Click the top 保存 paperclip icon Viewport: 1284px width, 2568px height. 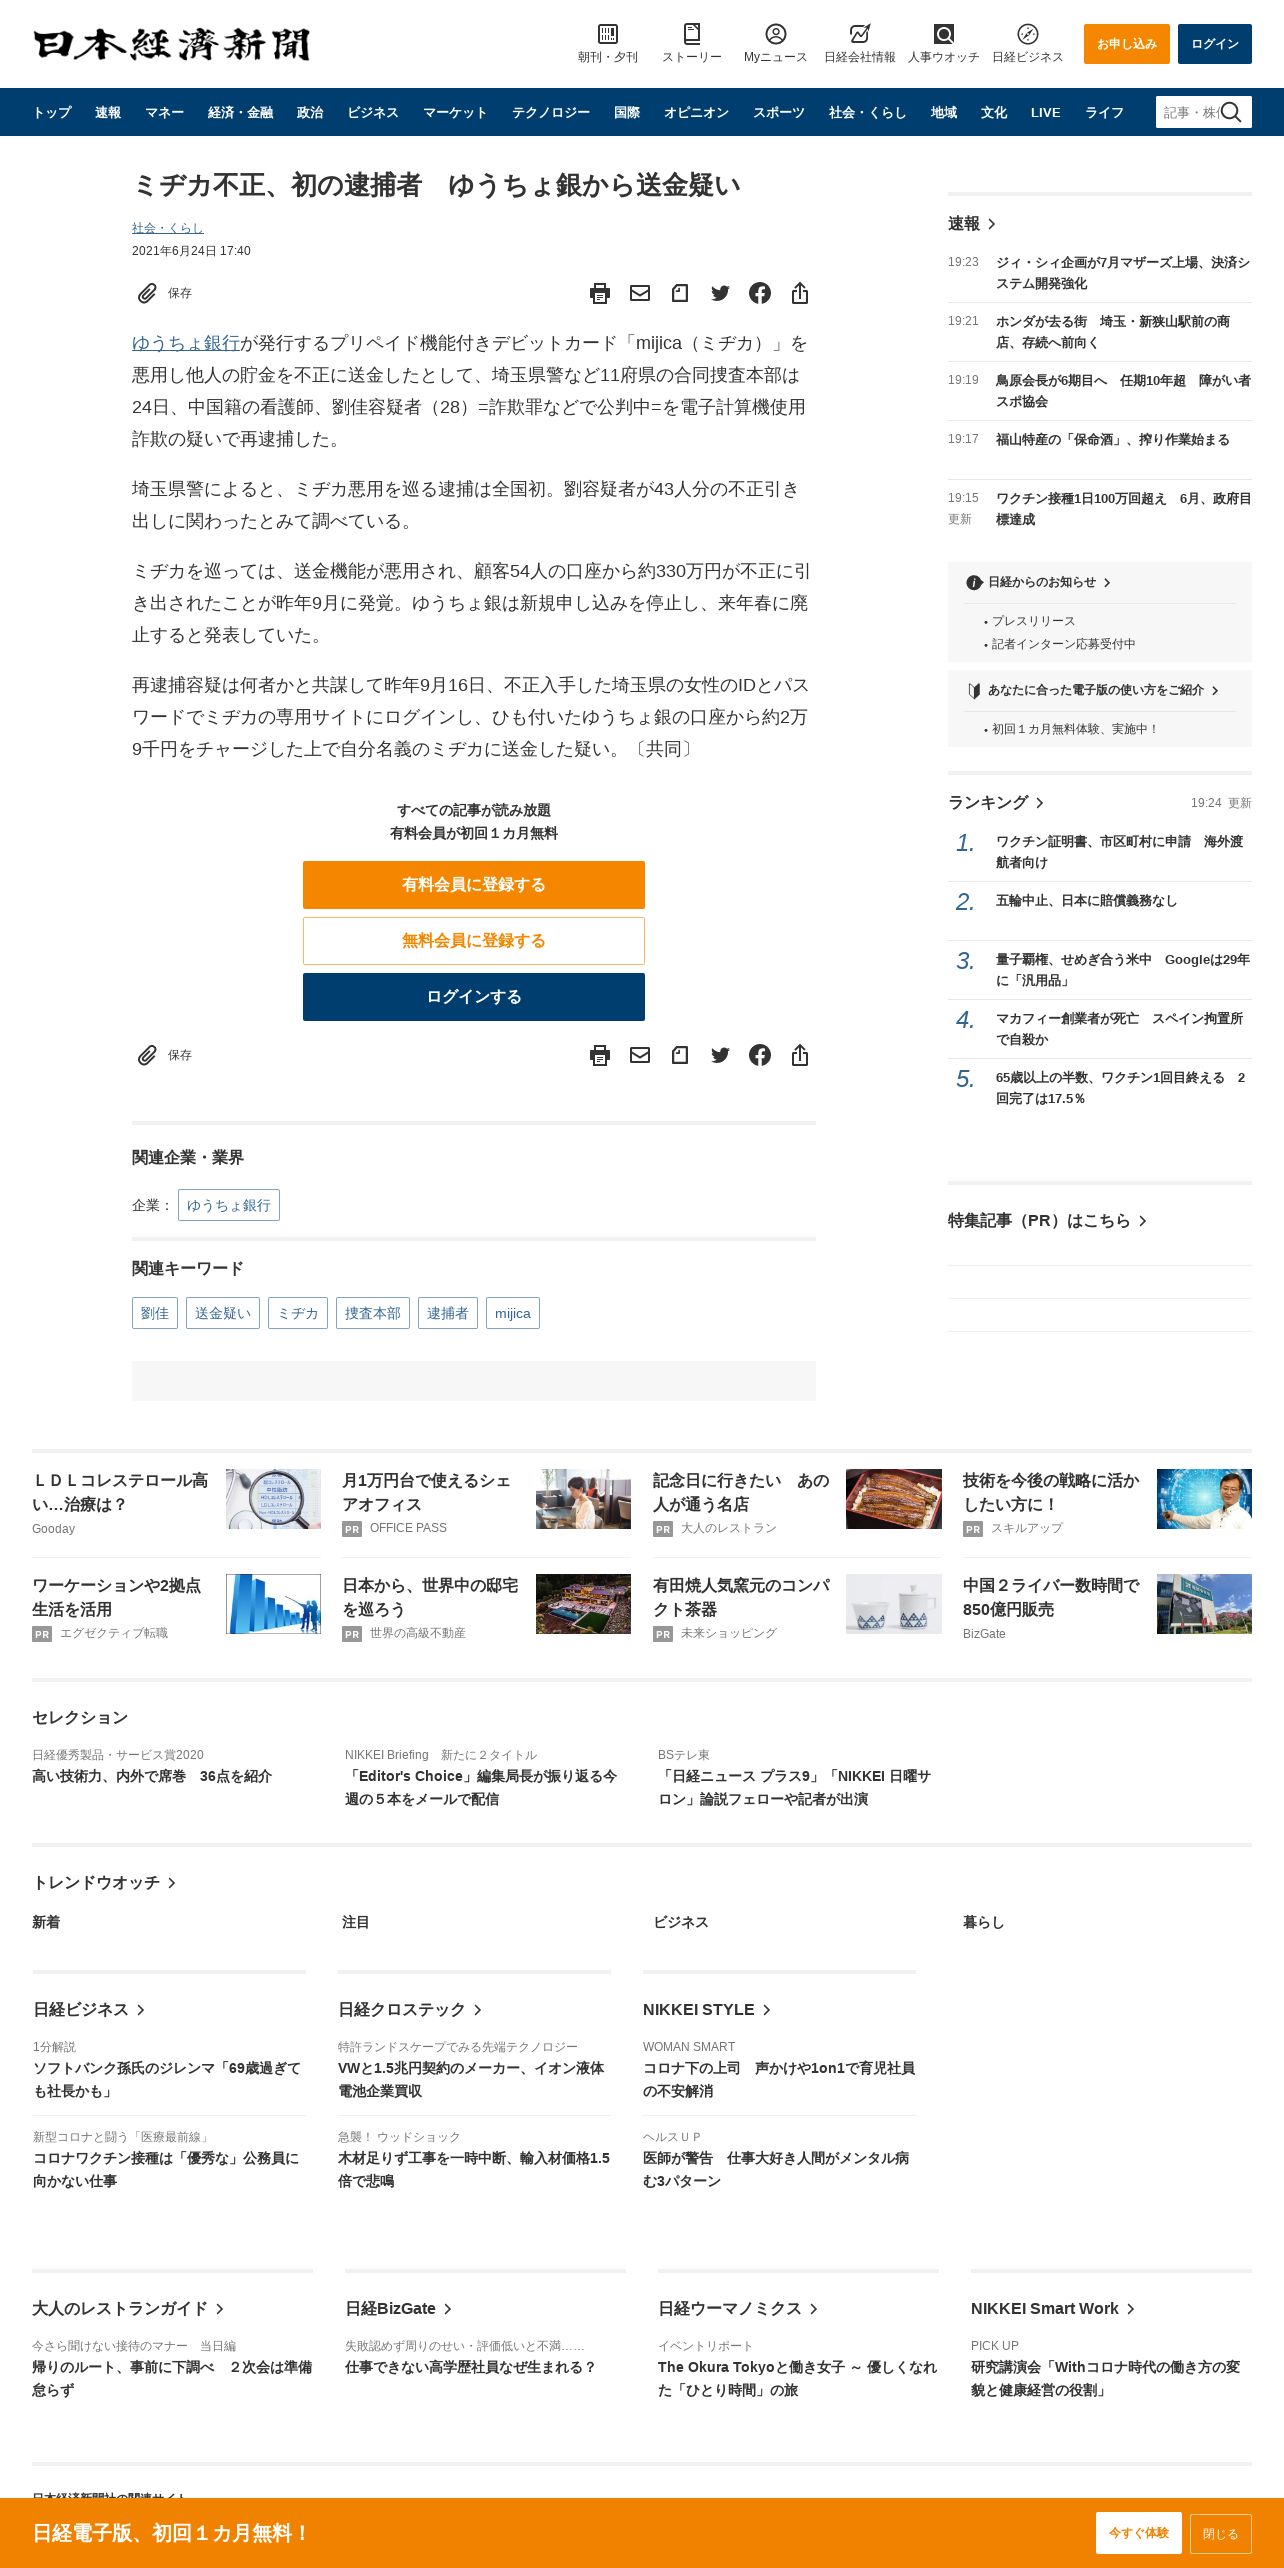[147, 293]
